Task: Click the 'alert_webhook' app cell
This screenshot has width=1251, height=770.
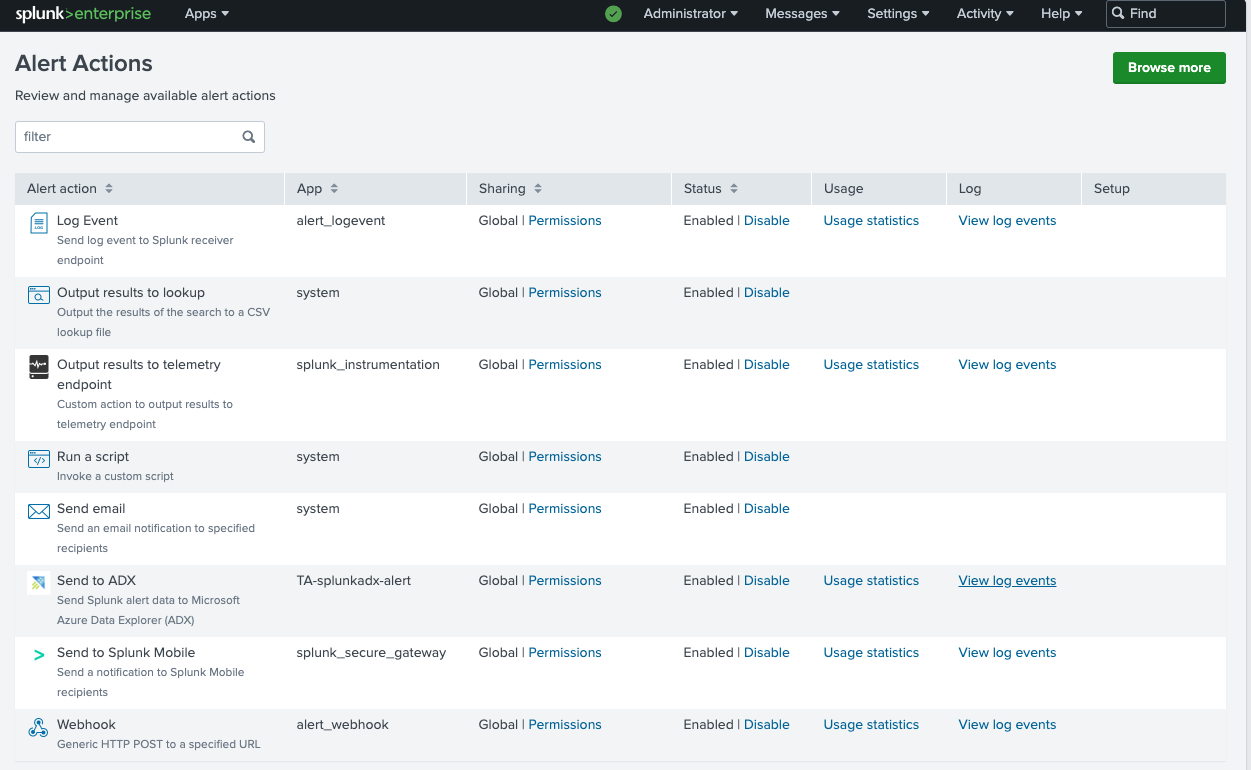Action: [x=343, y=725]
